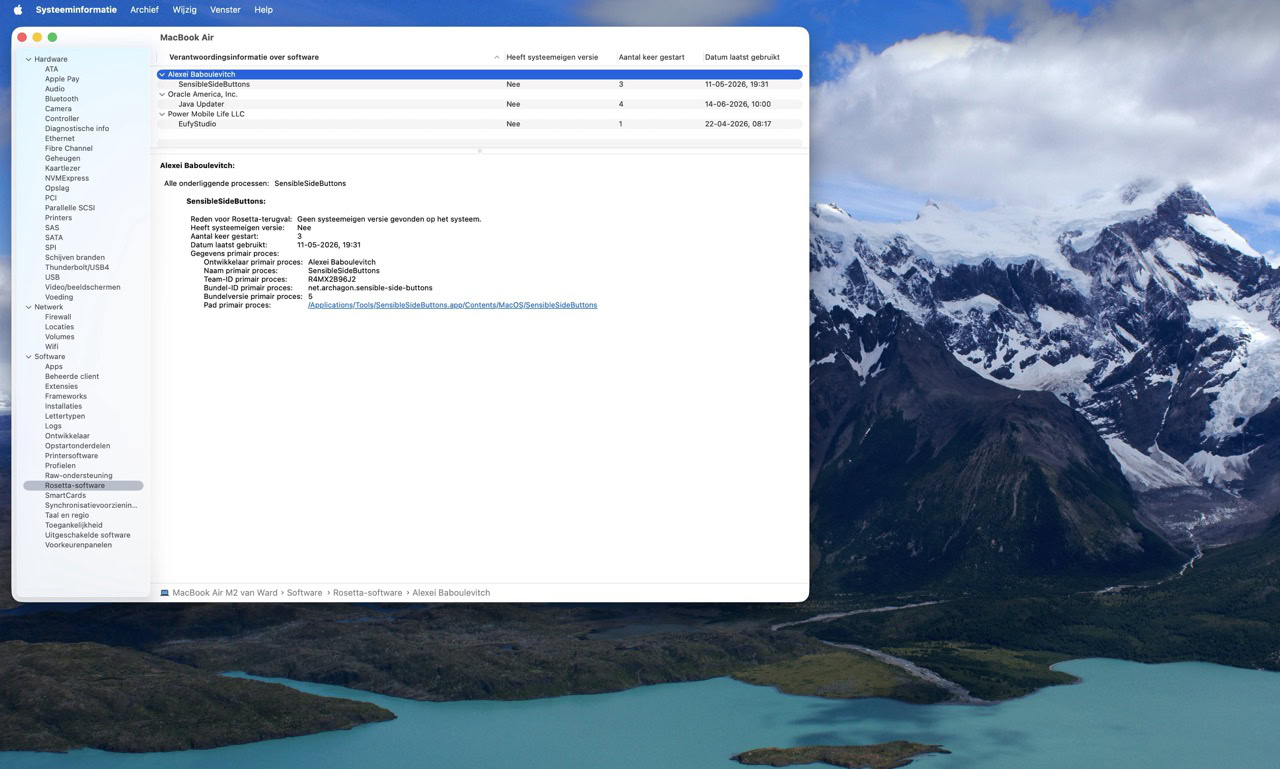Screen dimensions: 1280x769
Task: Click the MacBook Air computer icon in path bar
Action: [x=165, y=593]
